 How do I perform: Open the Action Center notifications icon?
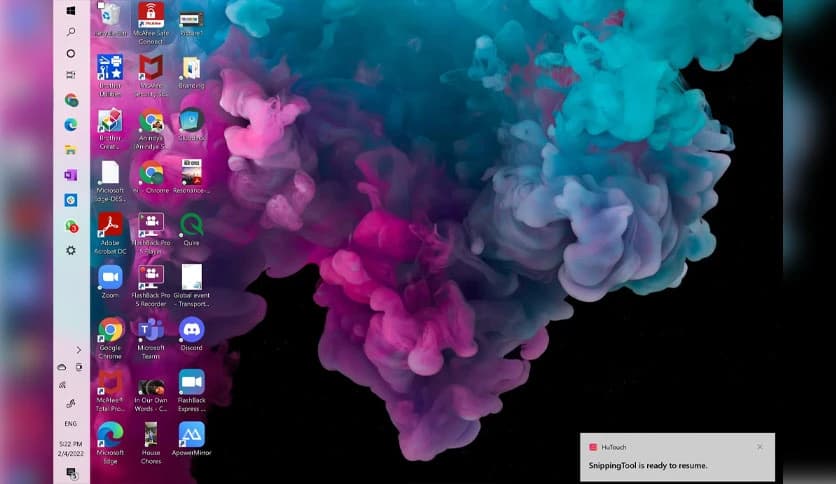tap(71, 472)
